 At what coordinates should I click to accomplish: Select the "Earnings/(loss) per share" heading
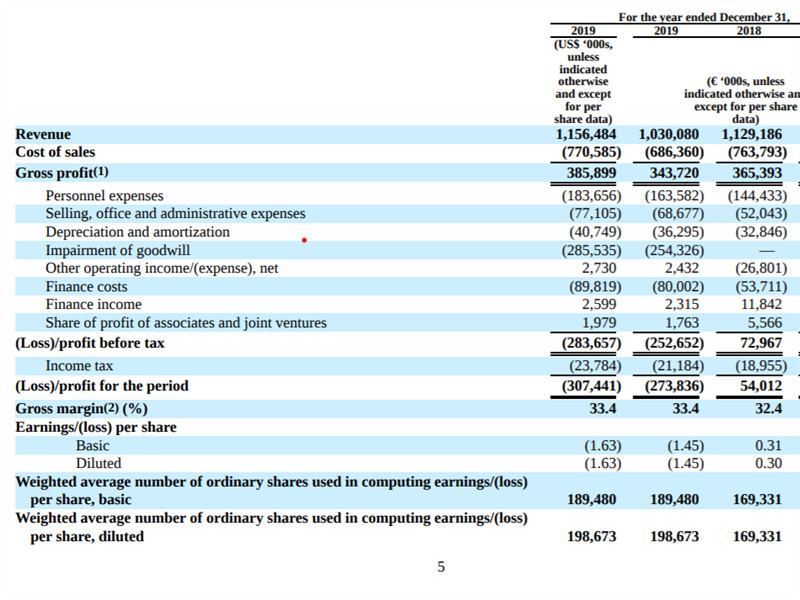coord(96,427)
